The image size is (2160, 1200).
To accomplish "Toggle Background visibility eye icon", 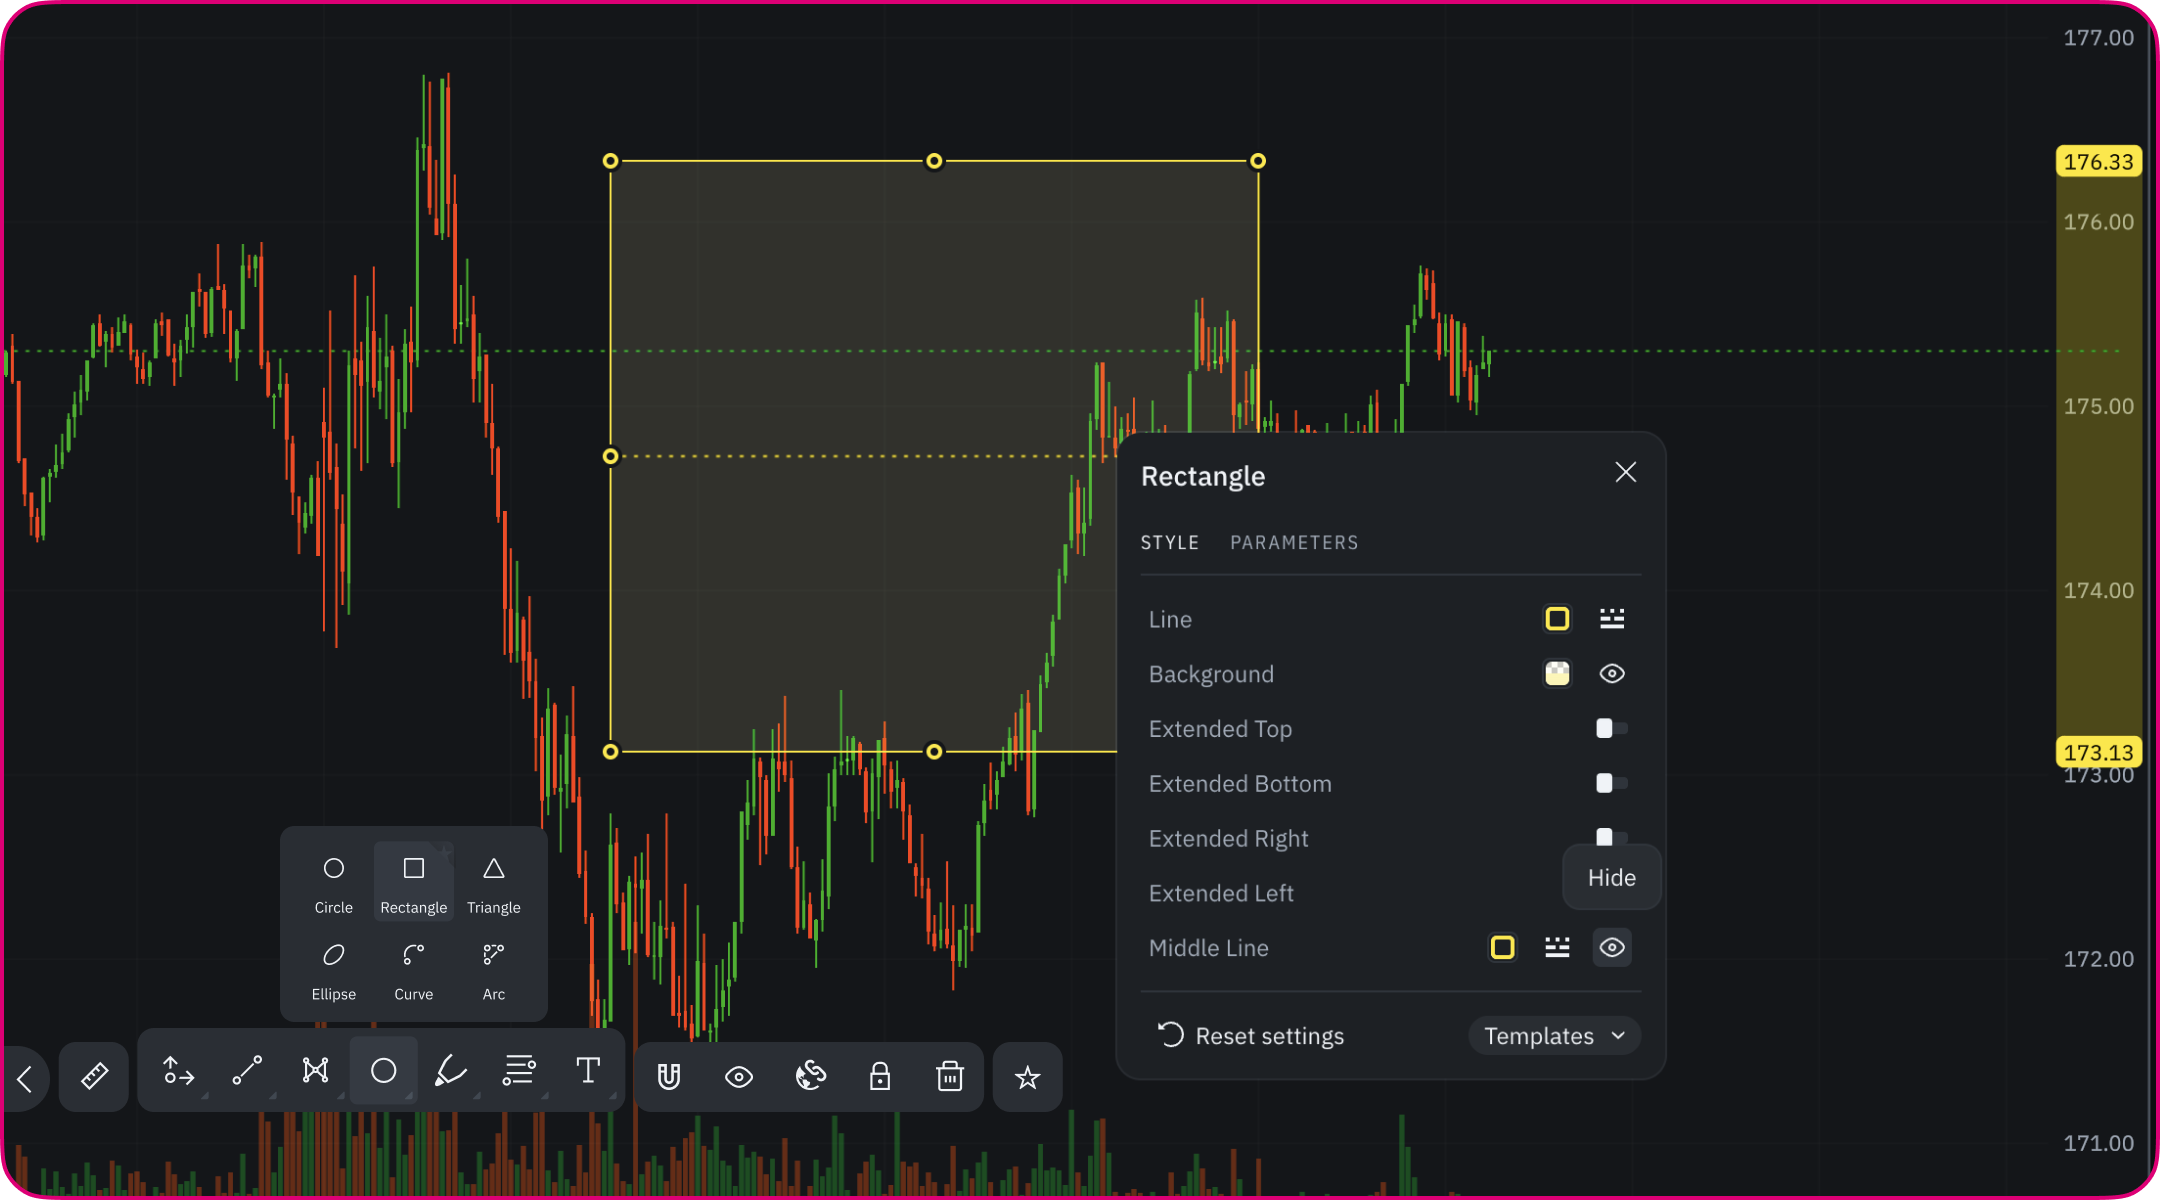I will click(1611, 674).
